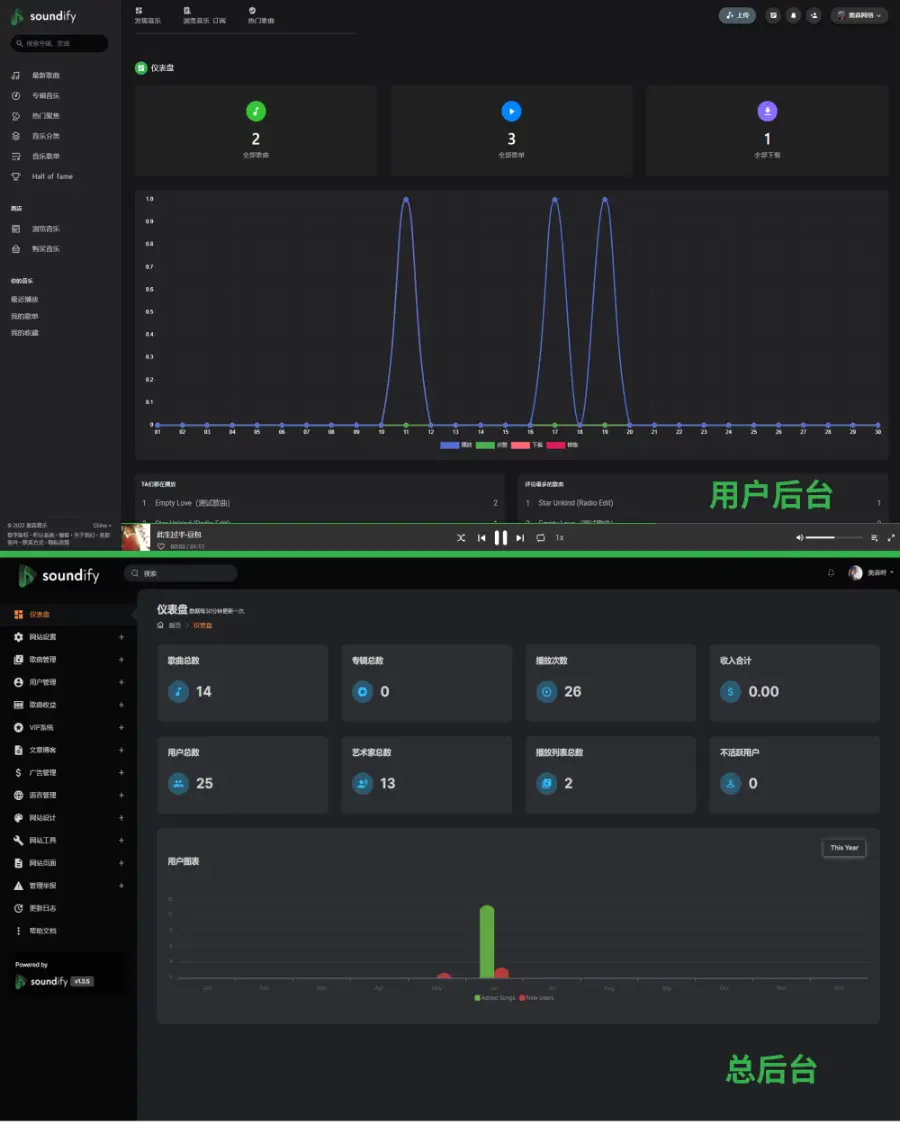Go back to the previous track
This screenshot has height=1125, width=900.
tap(481, 538)
